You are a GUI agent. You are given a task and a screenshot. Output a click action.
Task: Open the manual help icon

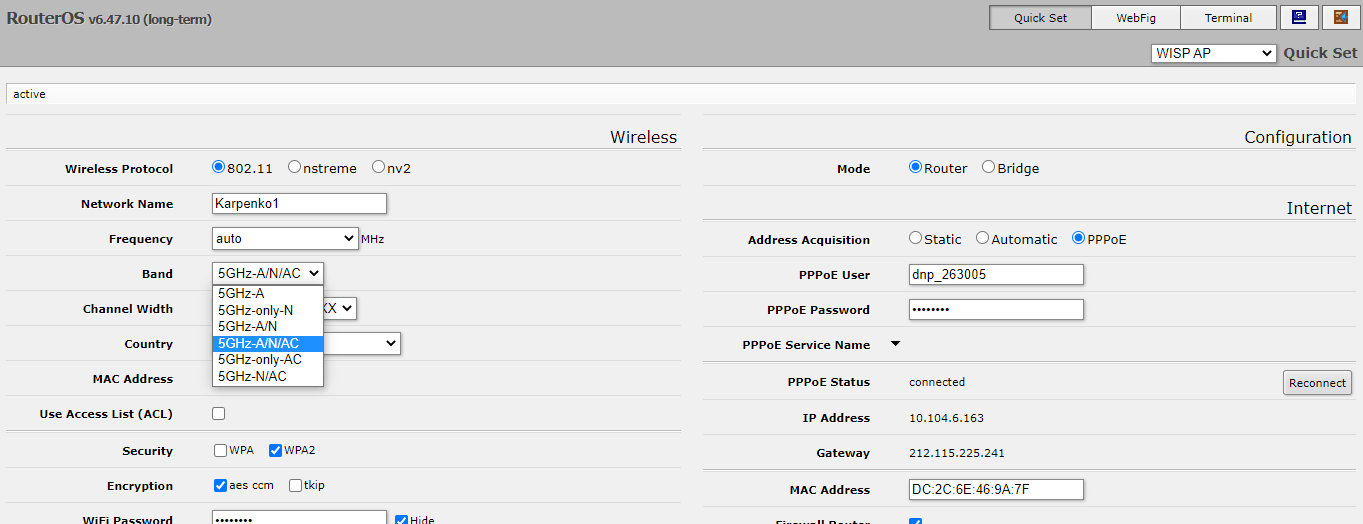(1298, 17)
